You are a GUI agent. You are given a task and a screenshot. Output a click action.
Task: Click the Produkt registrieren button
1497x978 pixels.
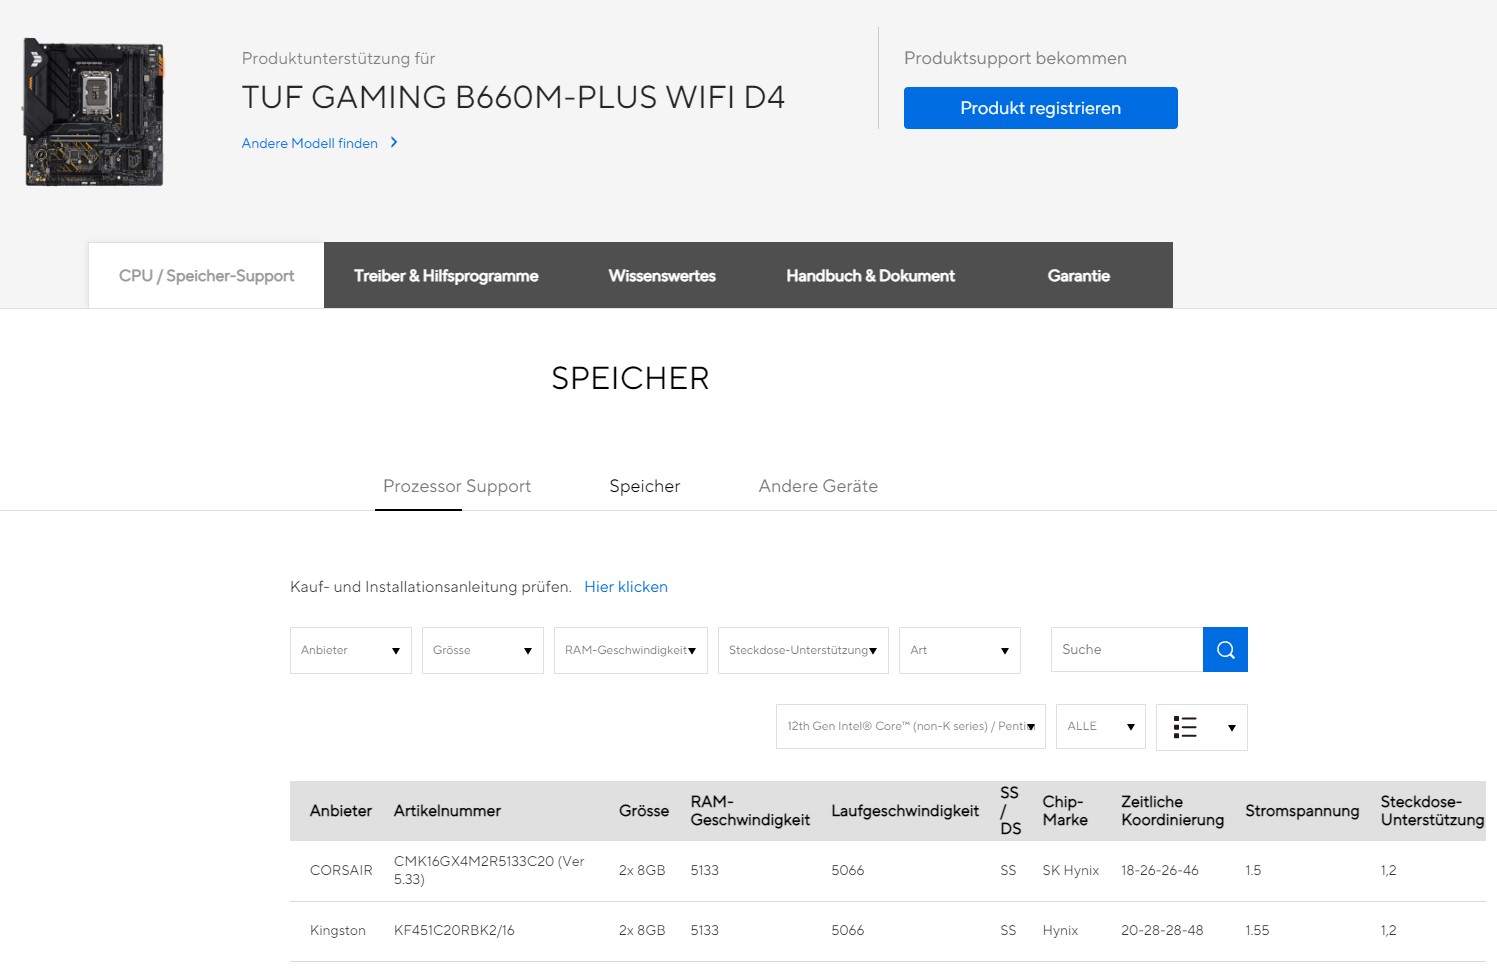1041,108
